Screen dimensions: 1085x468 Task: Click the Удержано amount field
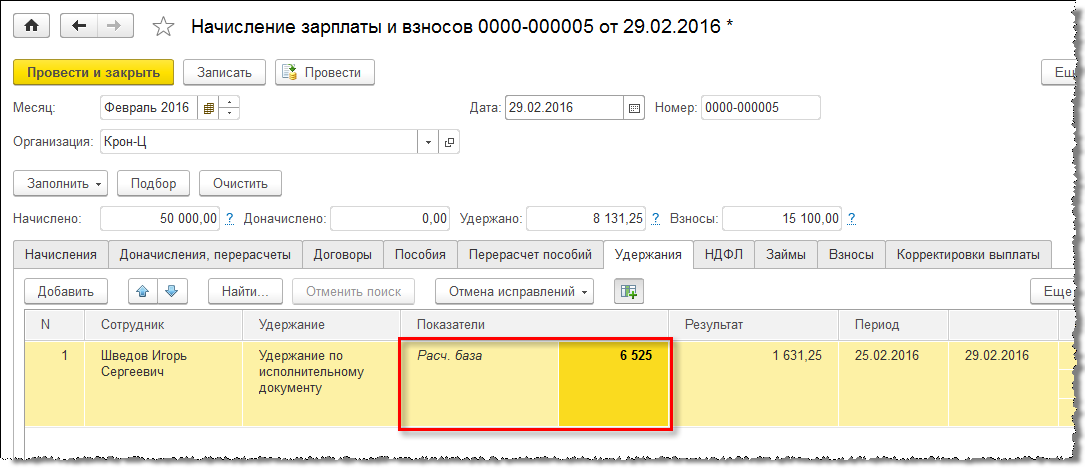point(586,219)
